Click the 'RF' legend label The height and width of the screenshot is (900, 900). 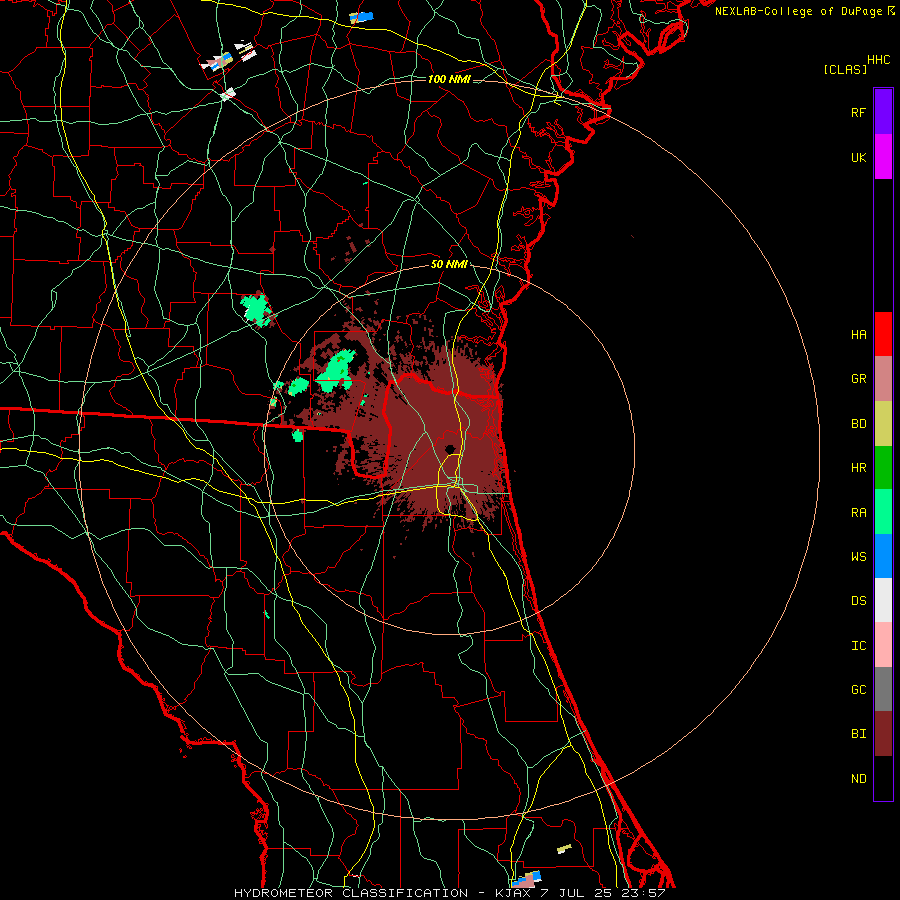[x=858, y=112]
